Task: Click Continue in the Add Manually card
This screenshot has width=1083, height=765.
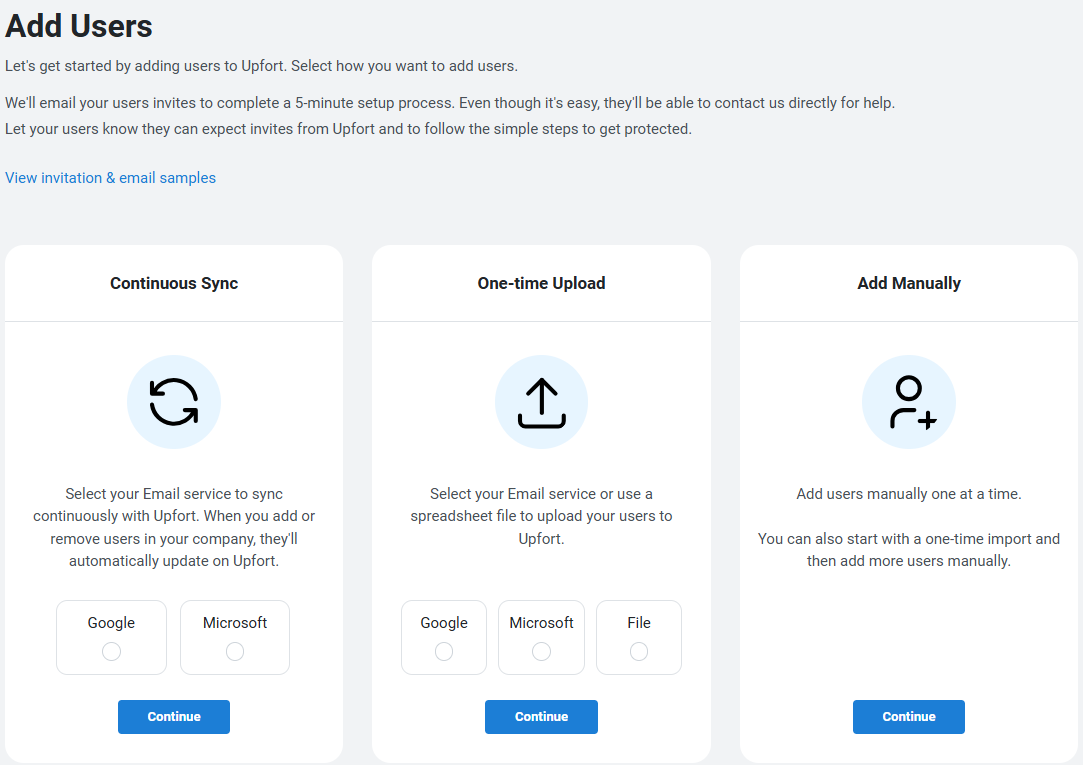Action: [909, 717]
